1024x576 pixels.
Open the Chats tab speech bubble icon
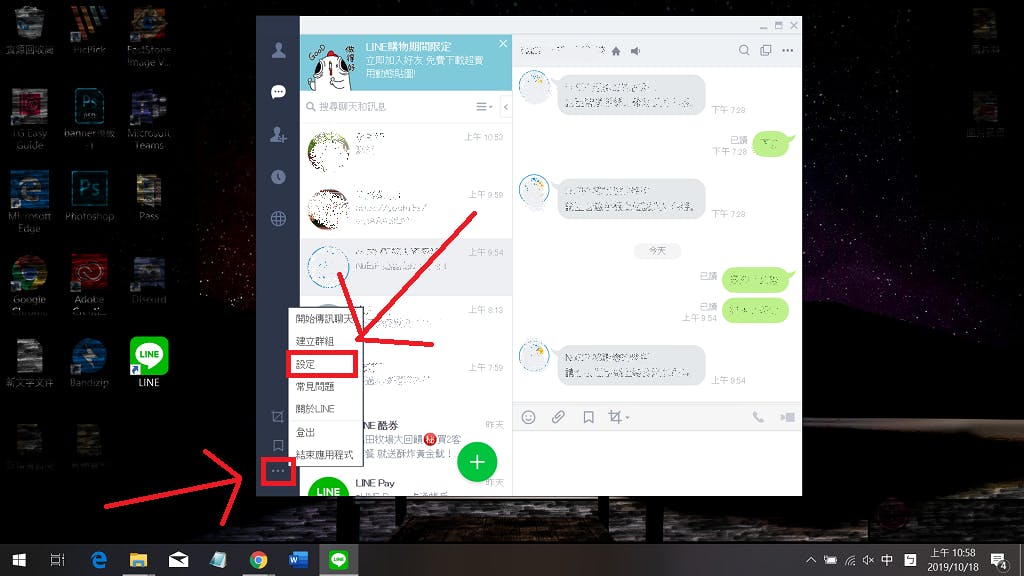pos(278,92)
